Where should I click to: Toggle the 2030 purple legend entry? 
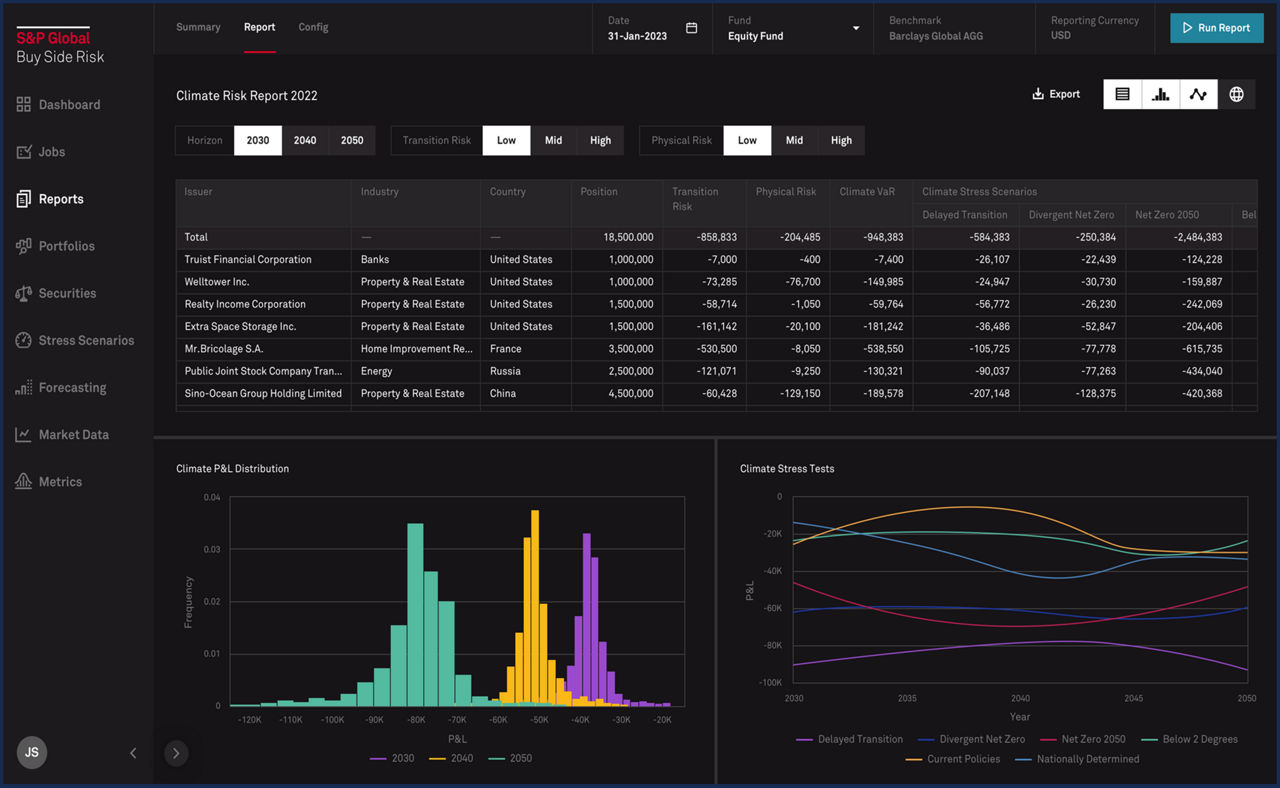click(392, 758)
